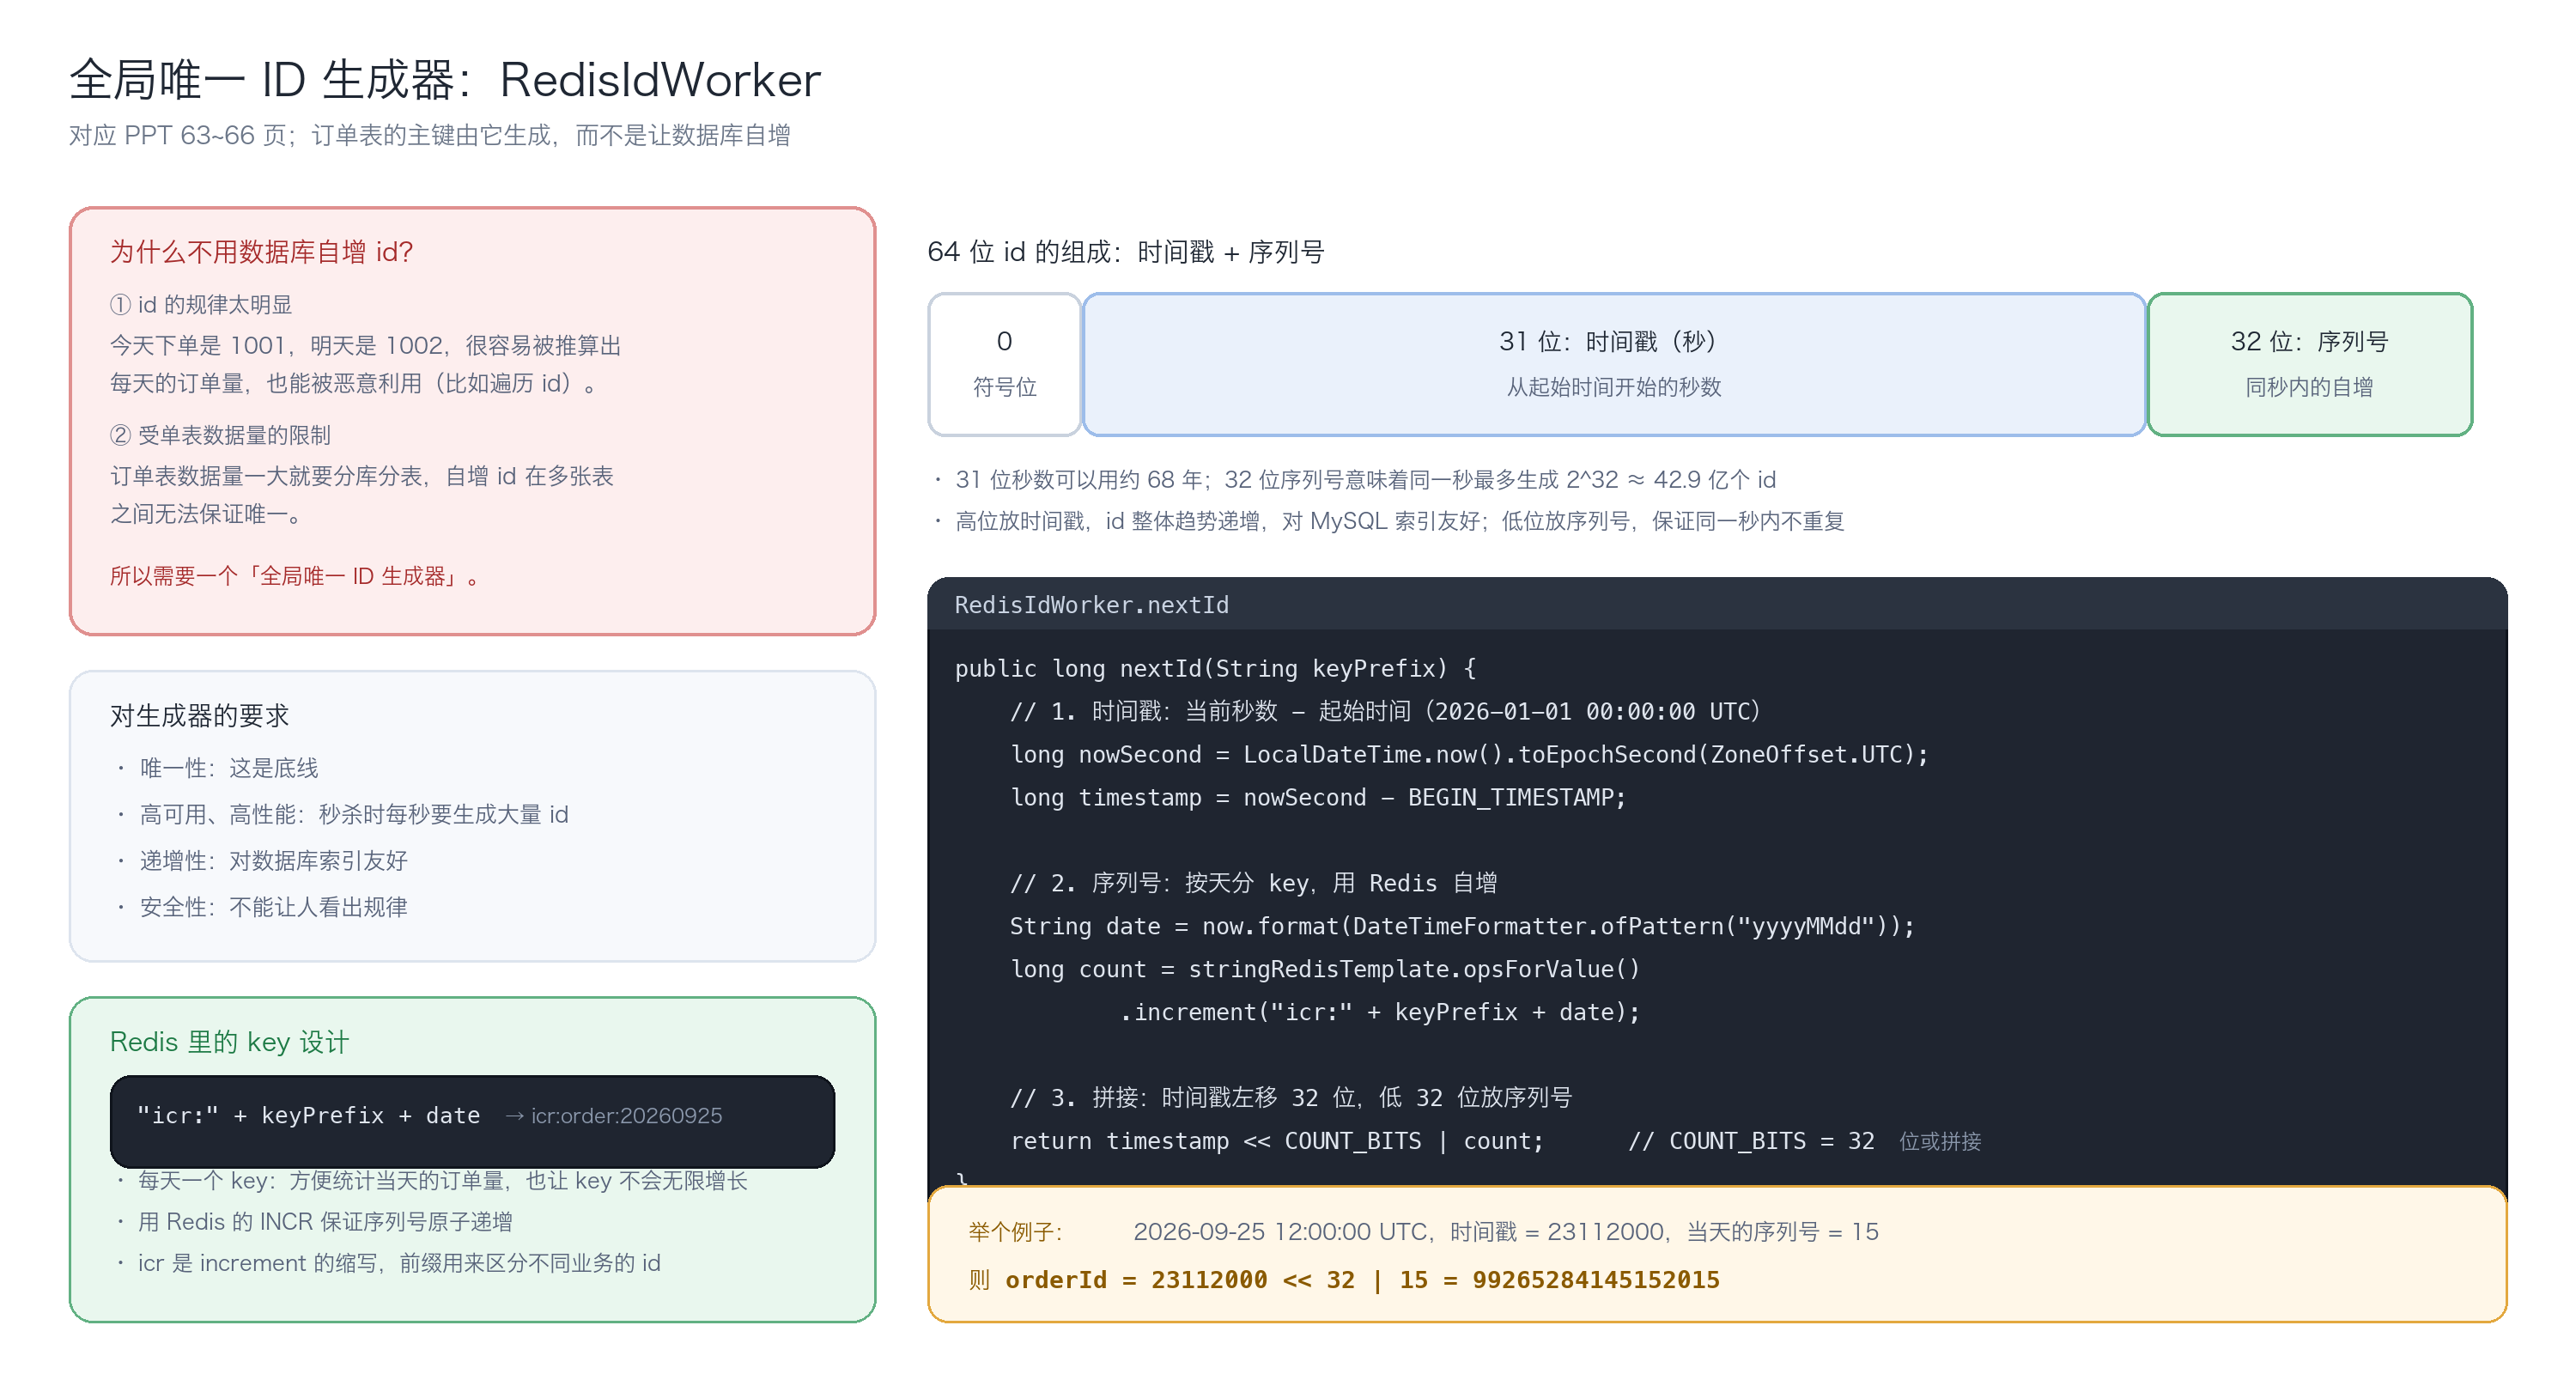The image size is (2576, 1374).
Task: Click the red heading 为什么不用数据库自增 id?
Action: [261, 252]
